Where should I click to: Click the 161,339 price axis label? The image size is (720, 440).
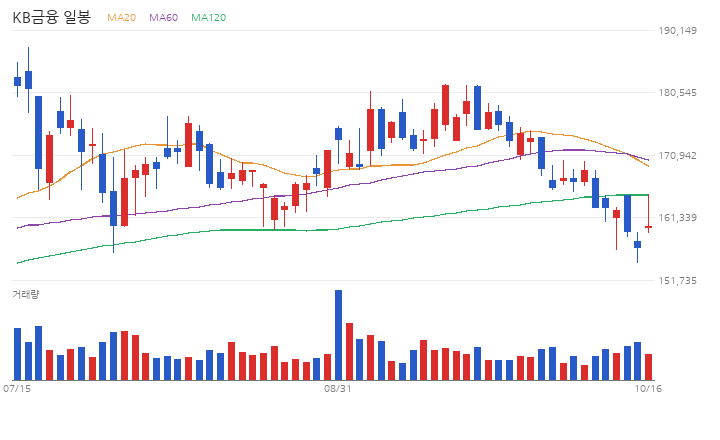pos(677,218)
